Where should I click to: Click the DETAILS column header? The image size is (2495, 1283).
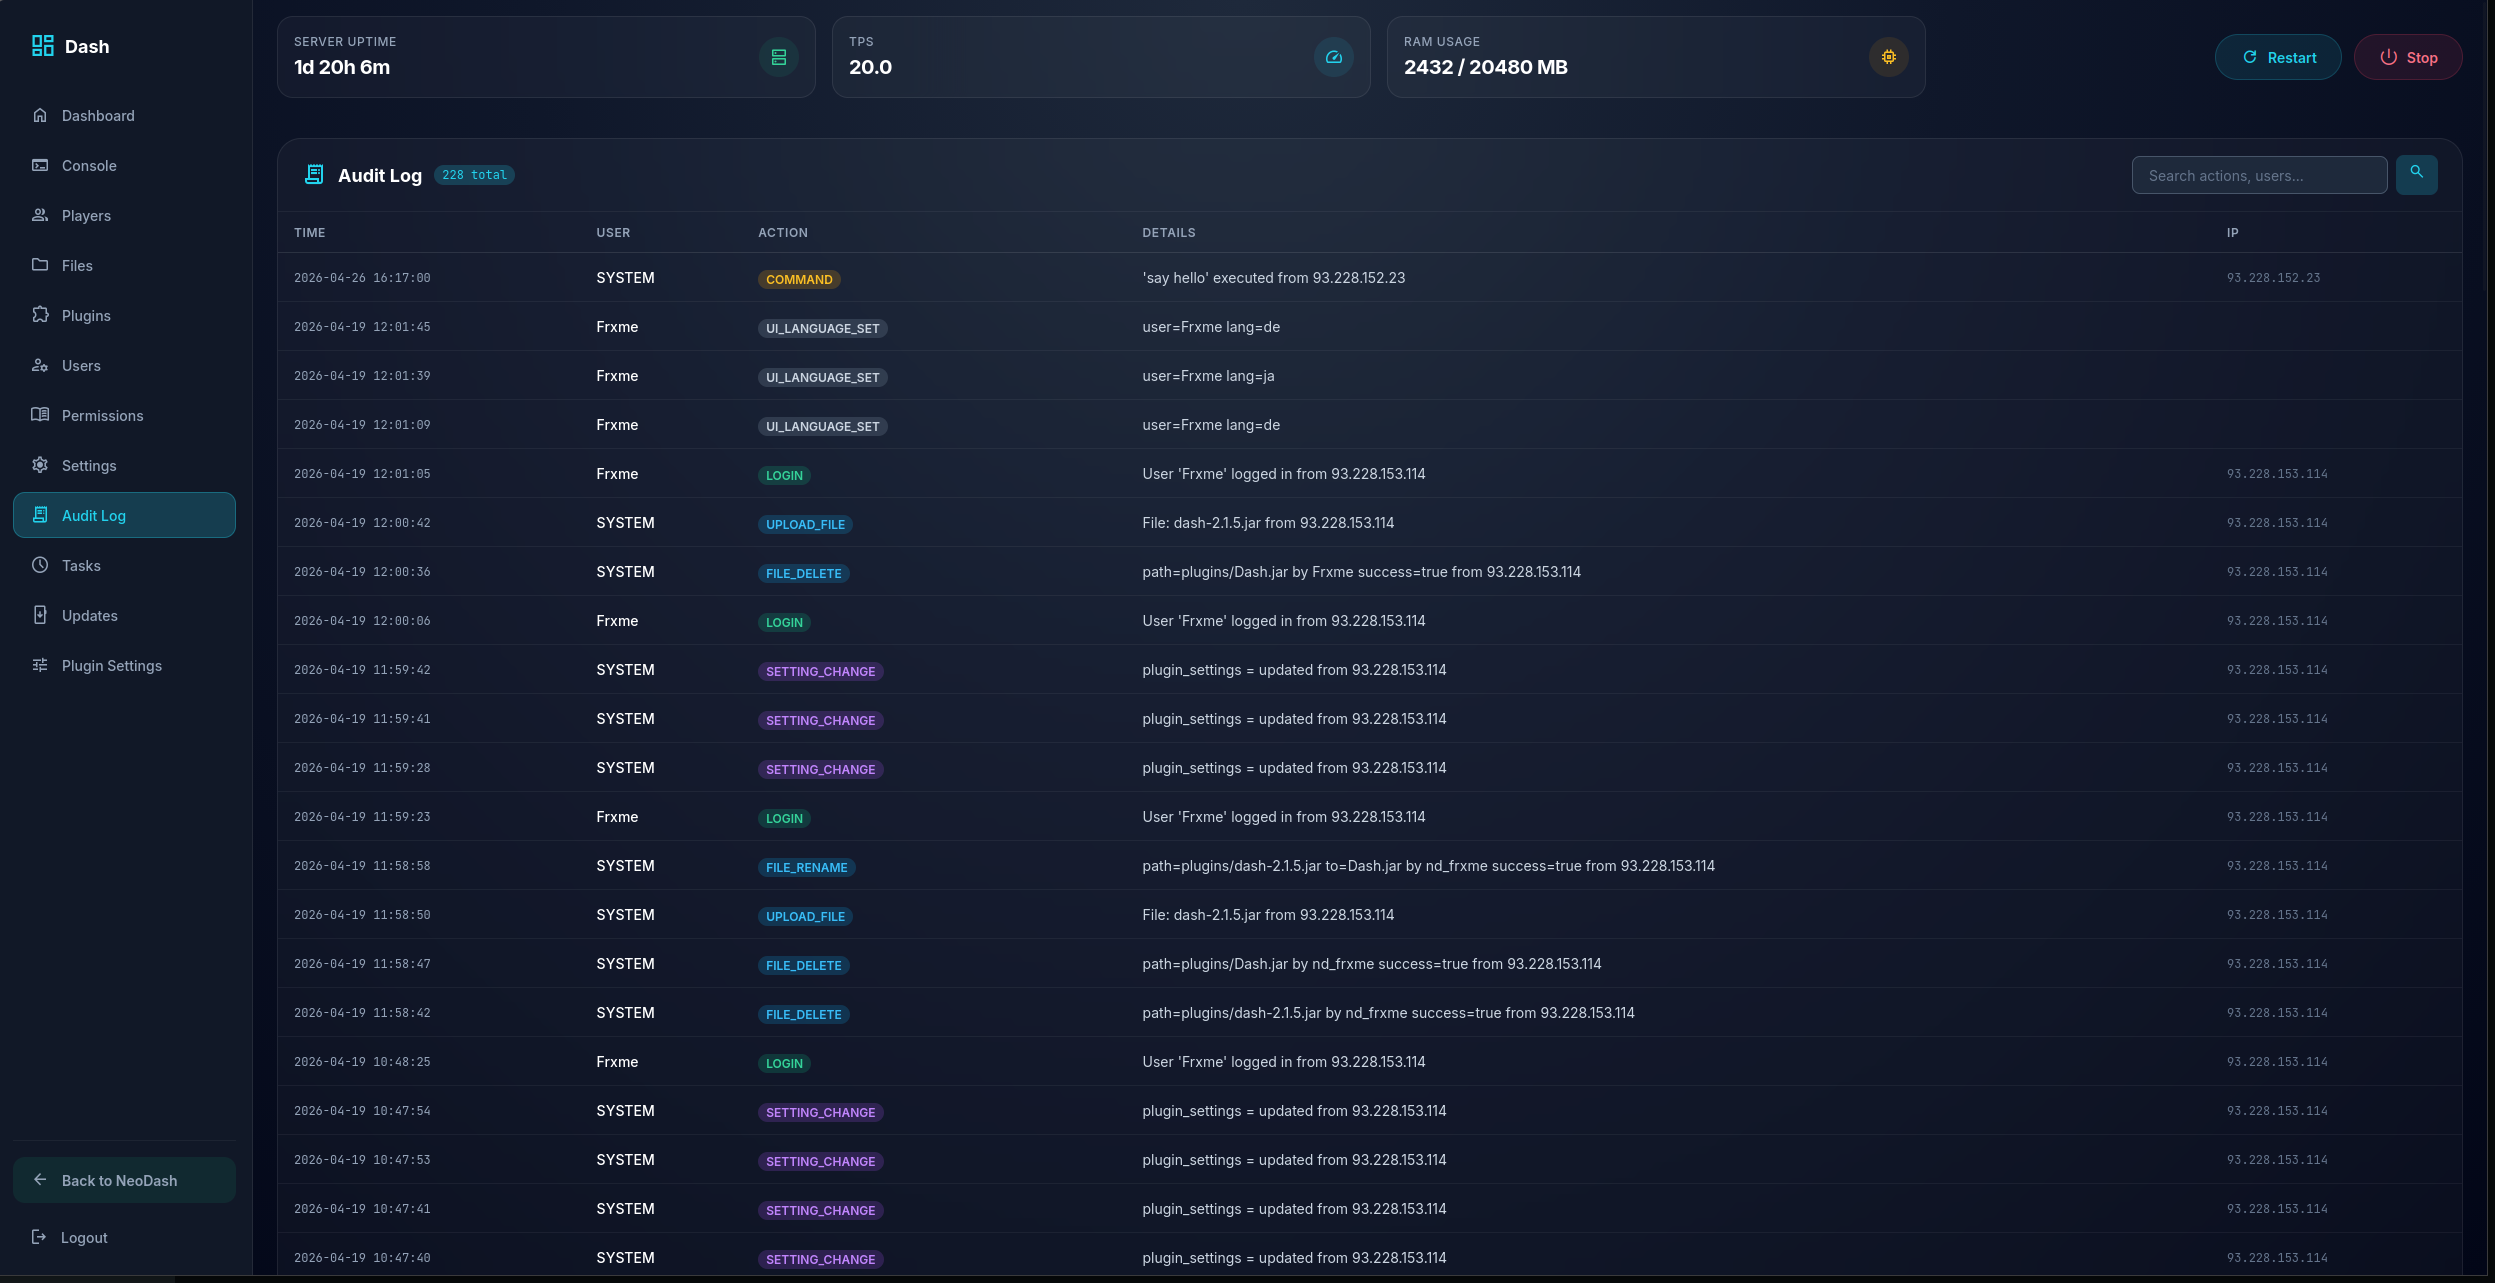[1168, 232]
